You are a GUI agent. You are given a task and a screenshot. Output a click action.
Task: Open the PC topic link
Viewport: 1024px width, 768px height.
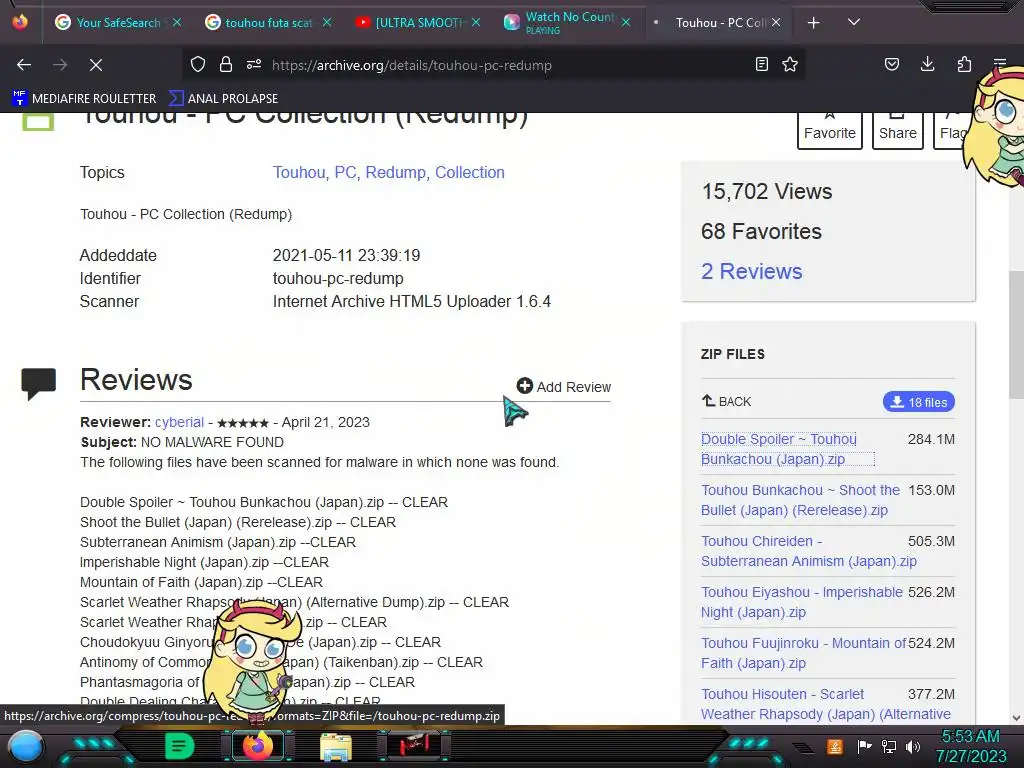point(345,172)
